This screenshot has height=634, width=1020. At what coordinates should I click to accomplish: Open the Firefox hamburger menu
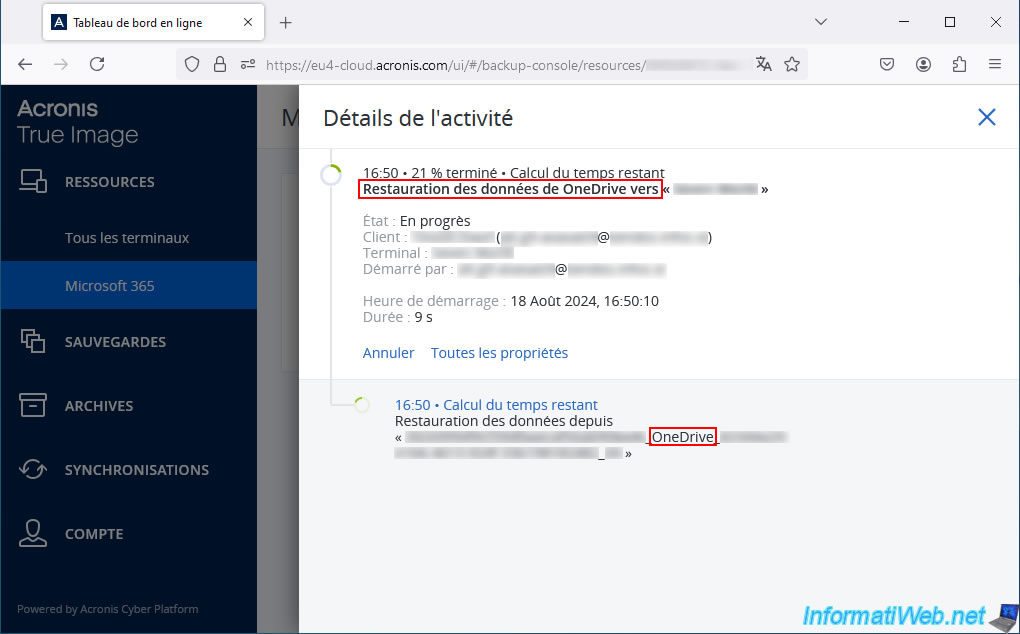(995, 64)
